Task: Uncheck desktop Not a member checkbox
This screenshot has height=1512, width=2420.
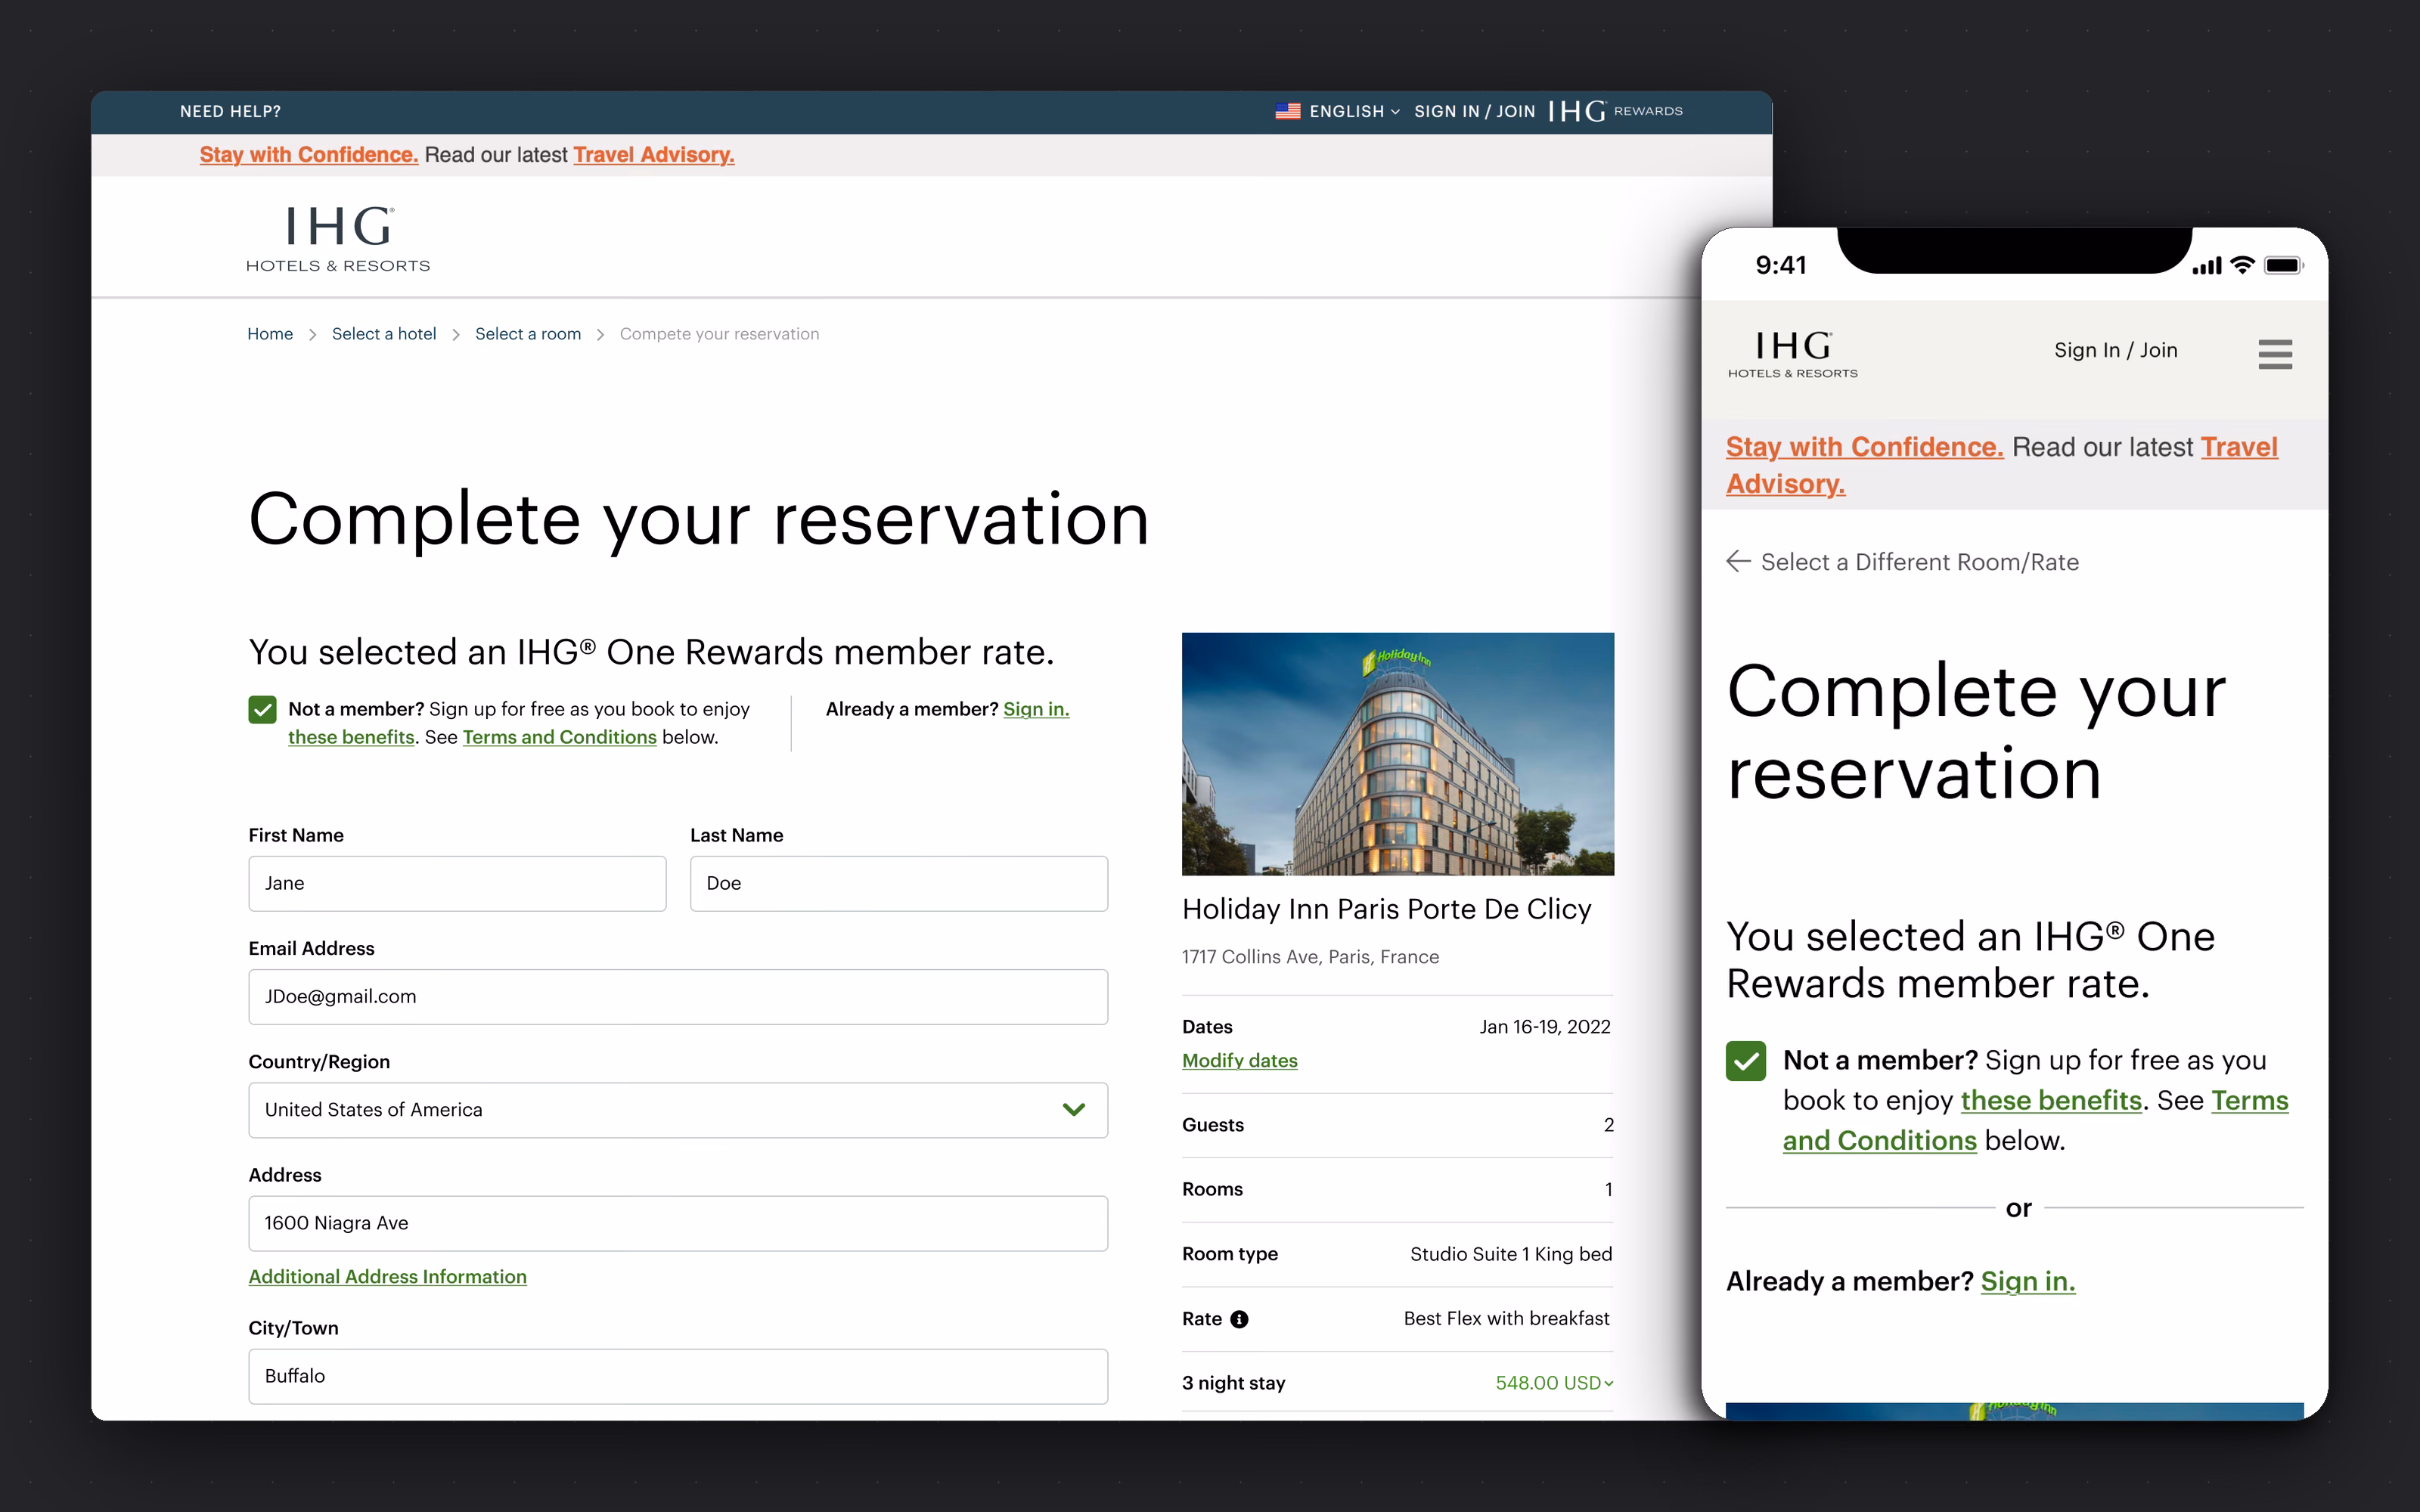Action: click(x=262, y=710)
